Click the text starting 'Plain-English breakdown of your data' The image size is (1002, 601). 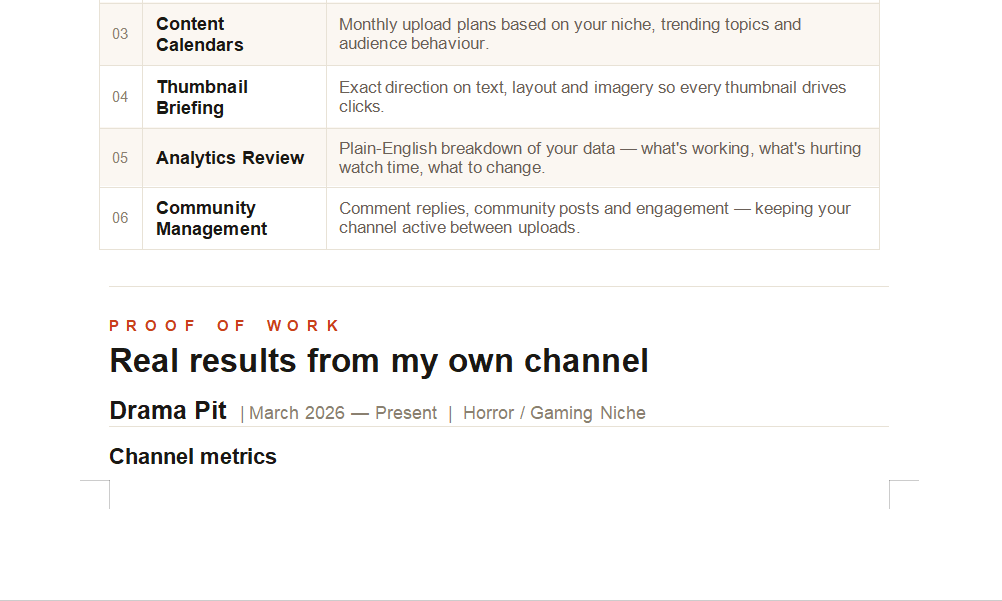click(x=600, y=158)
